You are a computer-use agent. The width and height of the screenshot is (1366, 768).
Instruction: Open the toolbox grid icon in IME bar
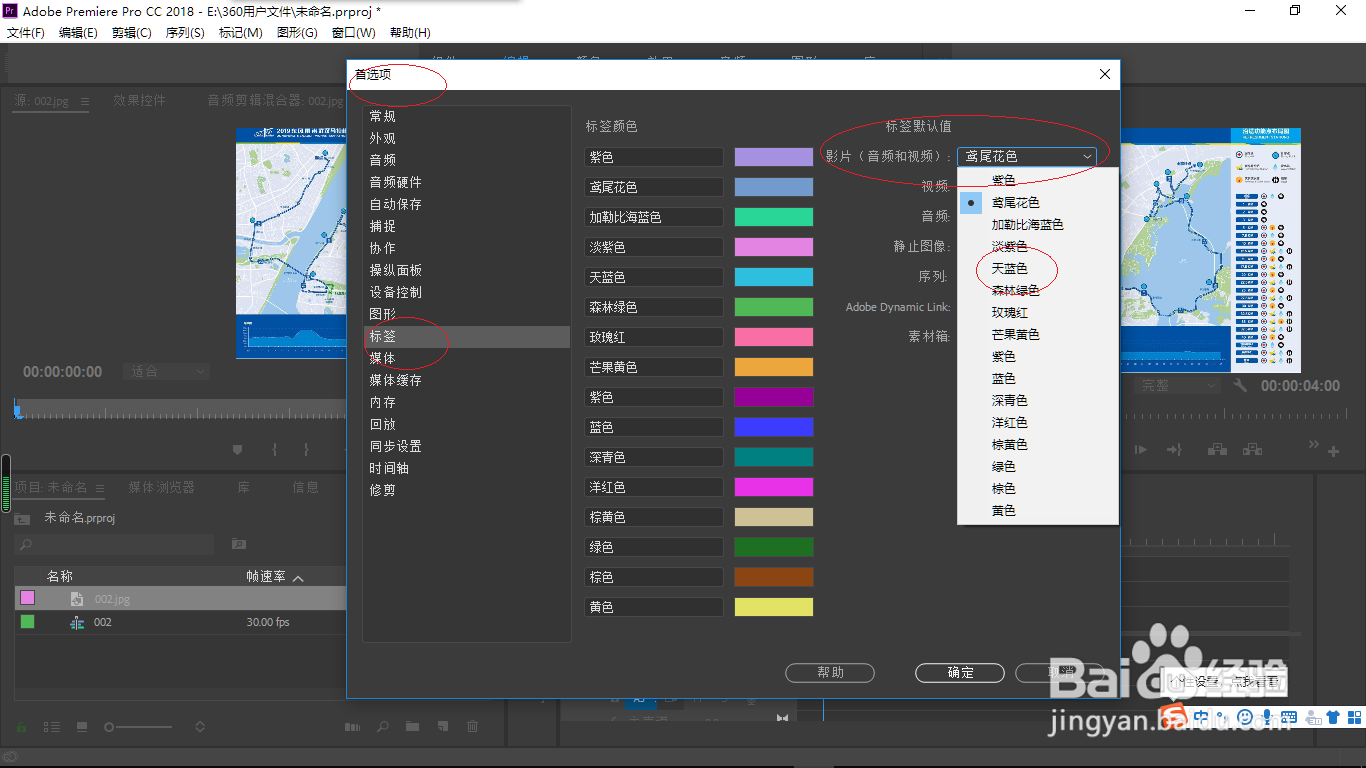(x=1353, y=717)
